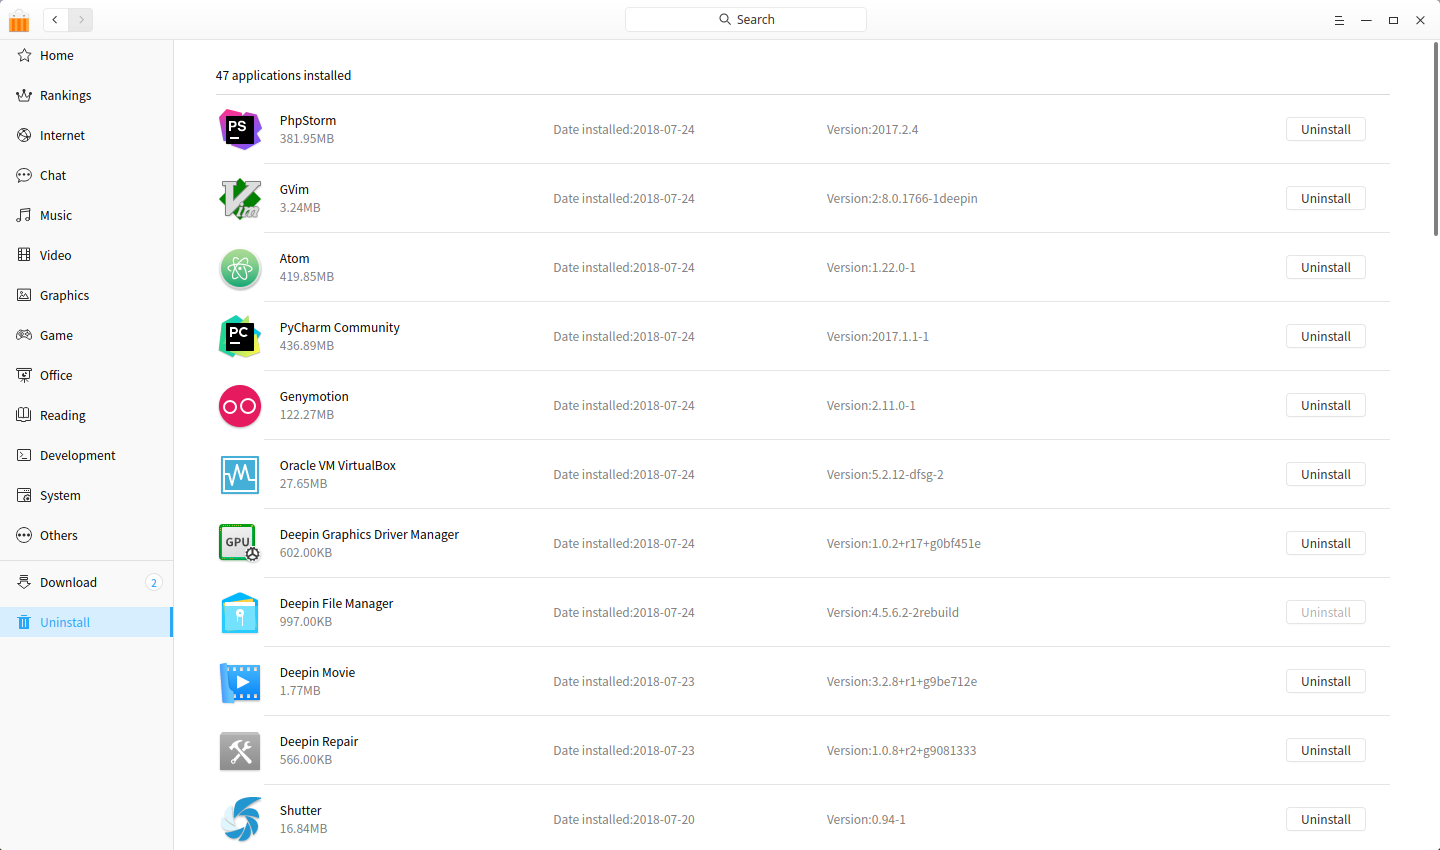Image resolution: width=1440 pixels, height=850 pixels.
Task: Click the Deepin Graphics Driver Manager icon
Action: pyautogui.click(x=240, y=543)
